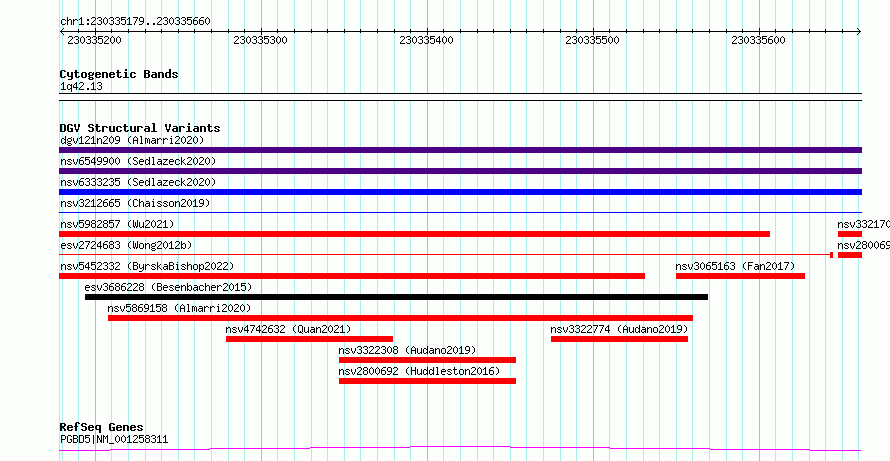Click the short red bar under the cut-off nsv280069 label
The height and width of the screenshot is (461, 890).
[x=850, y=255]
